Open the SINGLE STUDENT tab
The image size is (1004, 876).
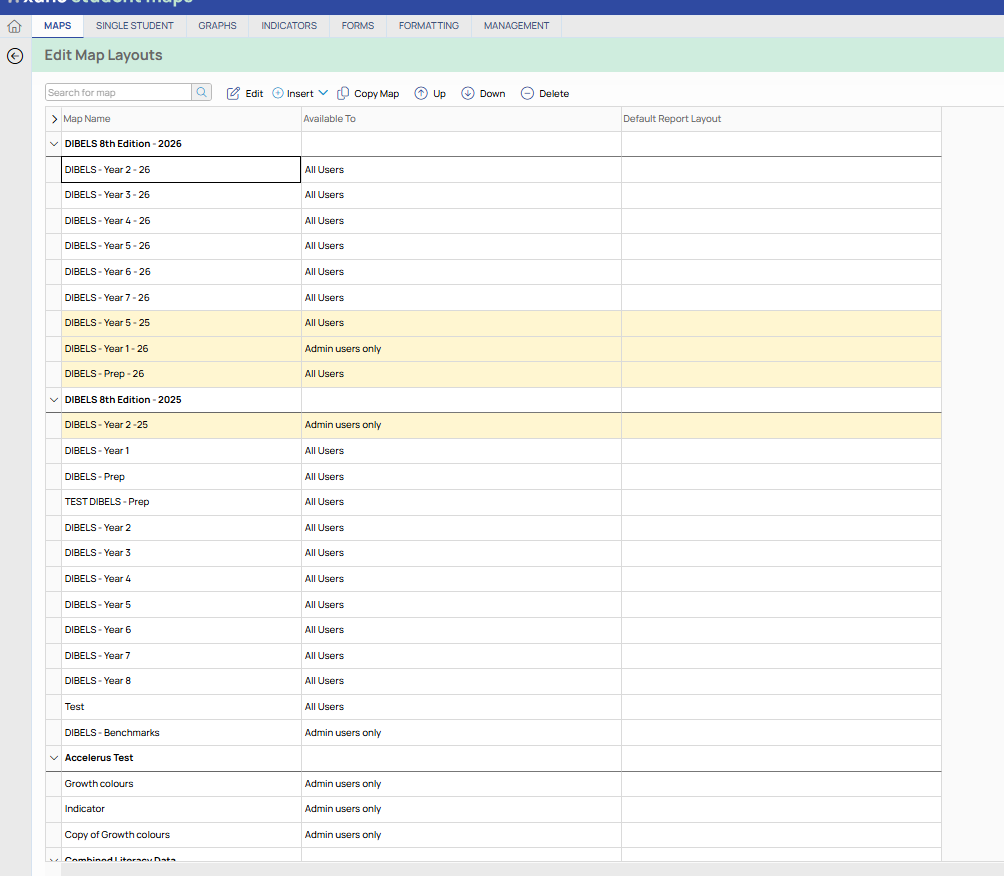coord(134,26)
